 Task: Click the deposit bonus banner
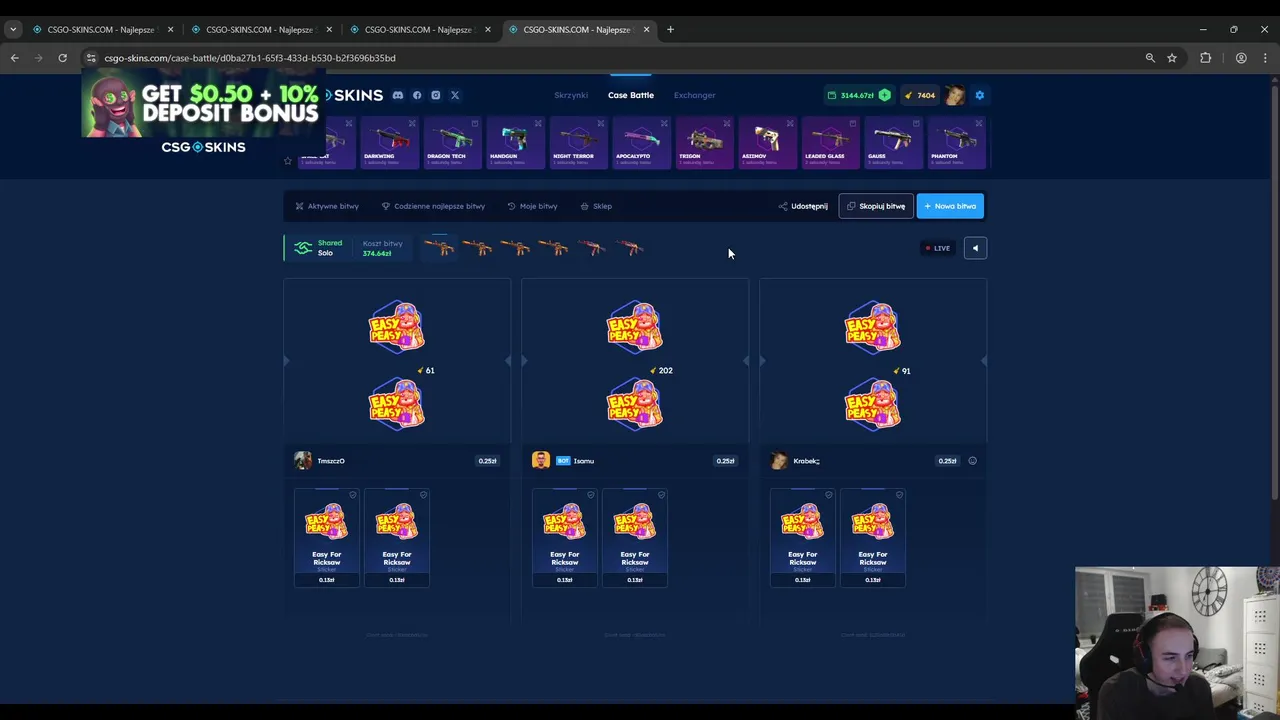204,102
